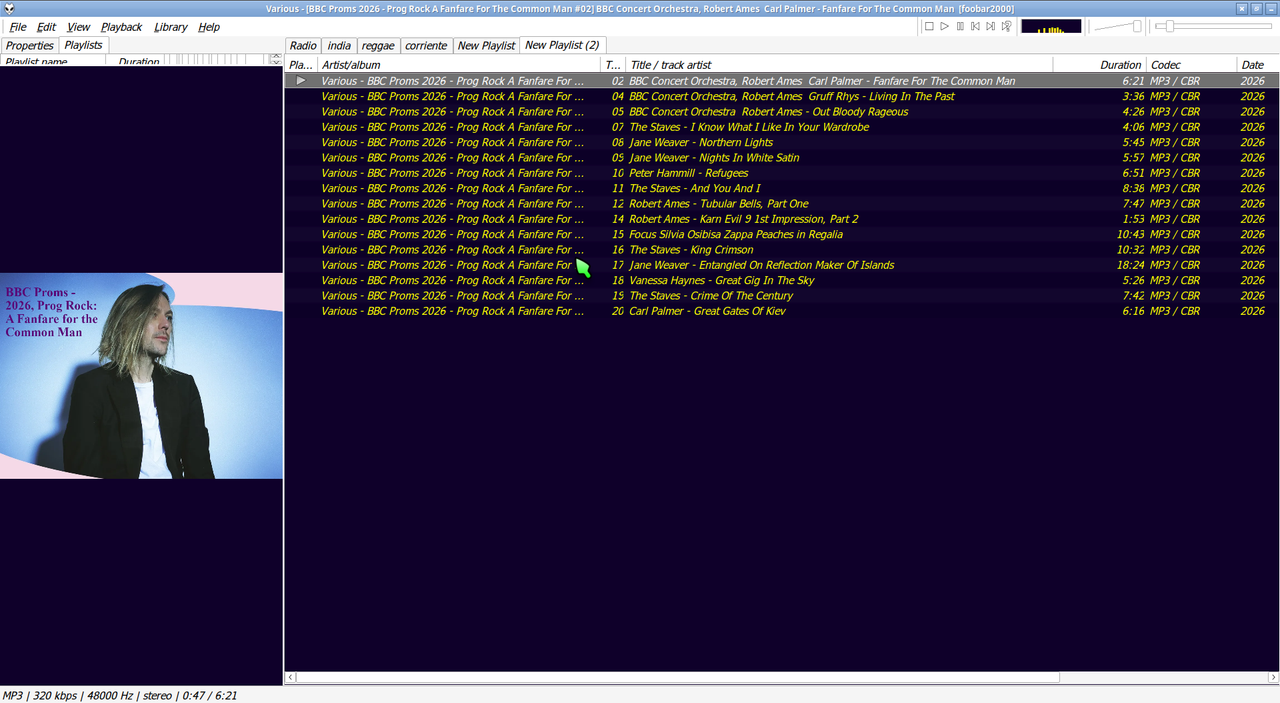
Task: Click the now-playing arrow on track 02
Action: [x=301, y=81]
